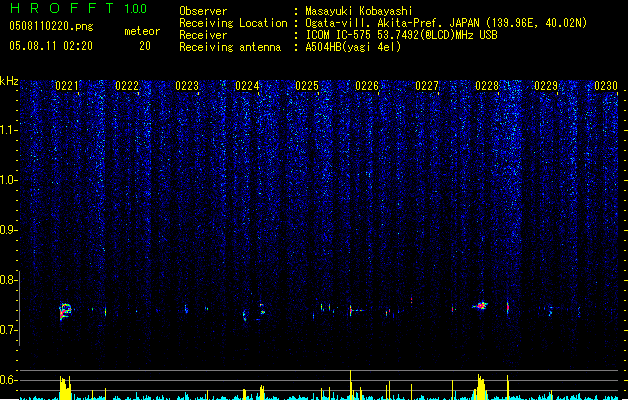
Task: Click the tall yellow power spike before 0226
Action: 351,384
